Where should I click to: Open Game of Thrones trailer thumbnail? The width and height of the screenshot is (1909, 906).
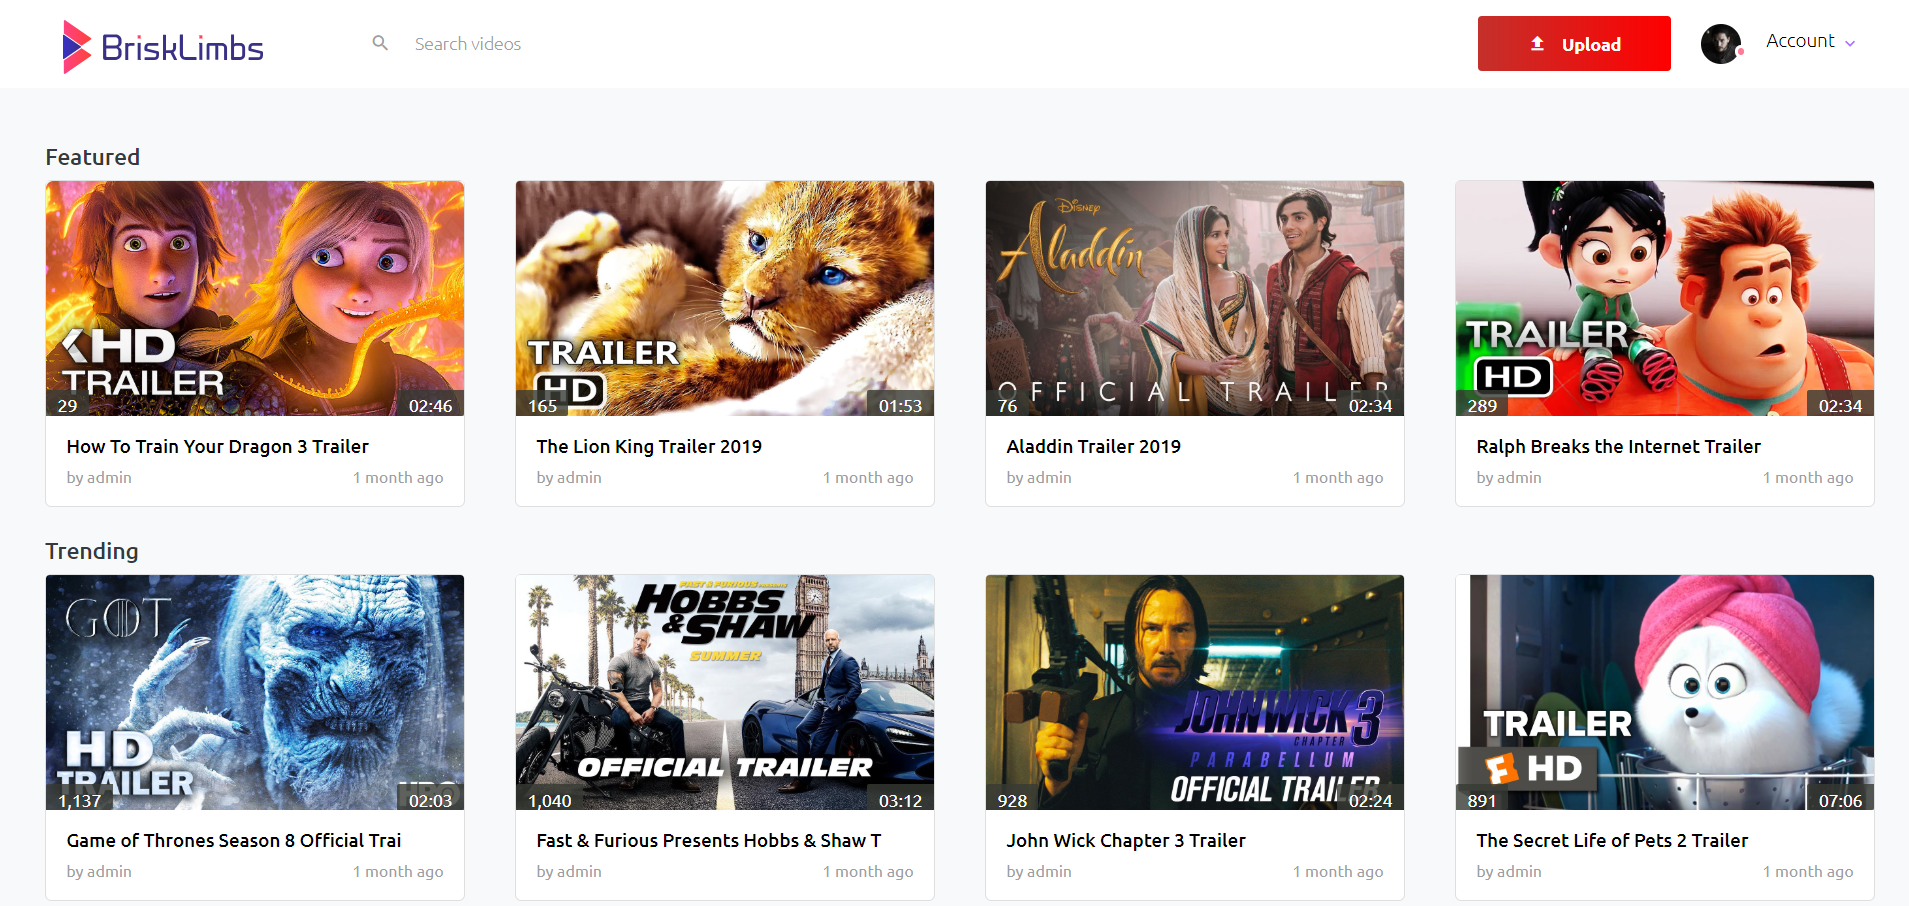pyautogui.click(x=255, y=692)
